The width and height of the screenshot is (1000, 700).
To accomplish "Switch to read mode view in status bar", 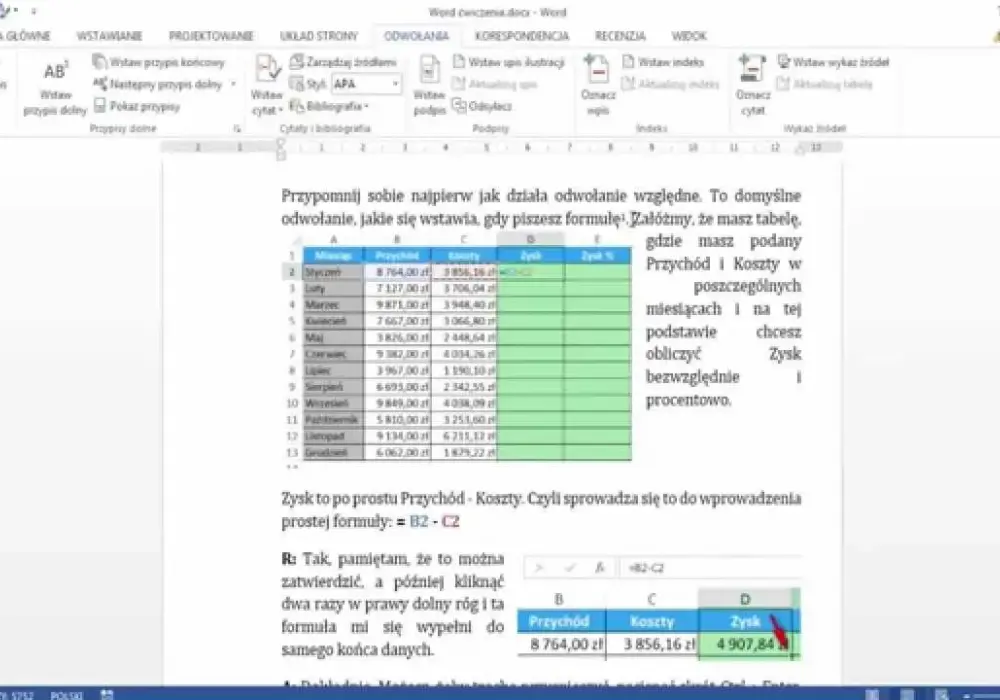I will click(872, 695).
